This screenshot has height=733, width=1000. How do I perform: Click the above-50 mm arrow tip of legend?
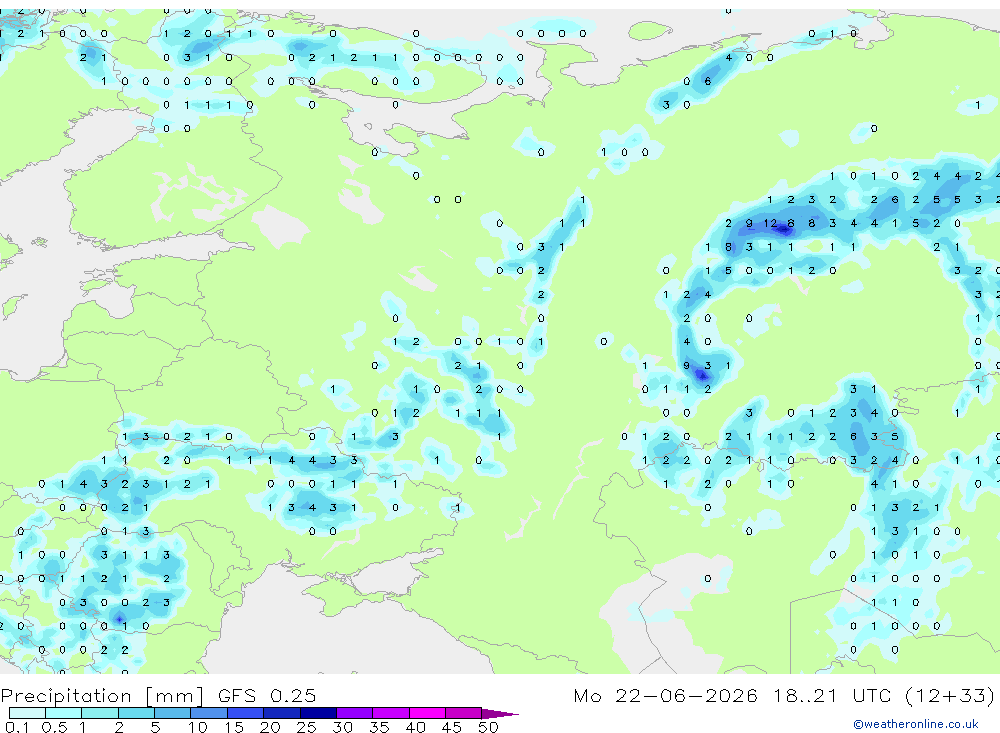(500, 713)
